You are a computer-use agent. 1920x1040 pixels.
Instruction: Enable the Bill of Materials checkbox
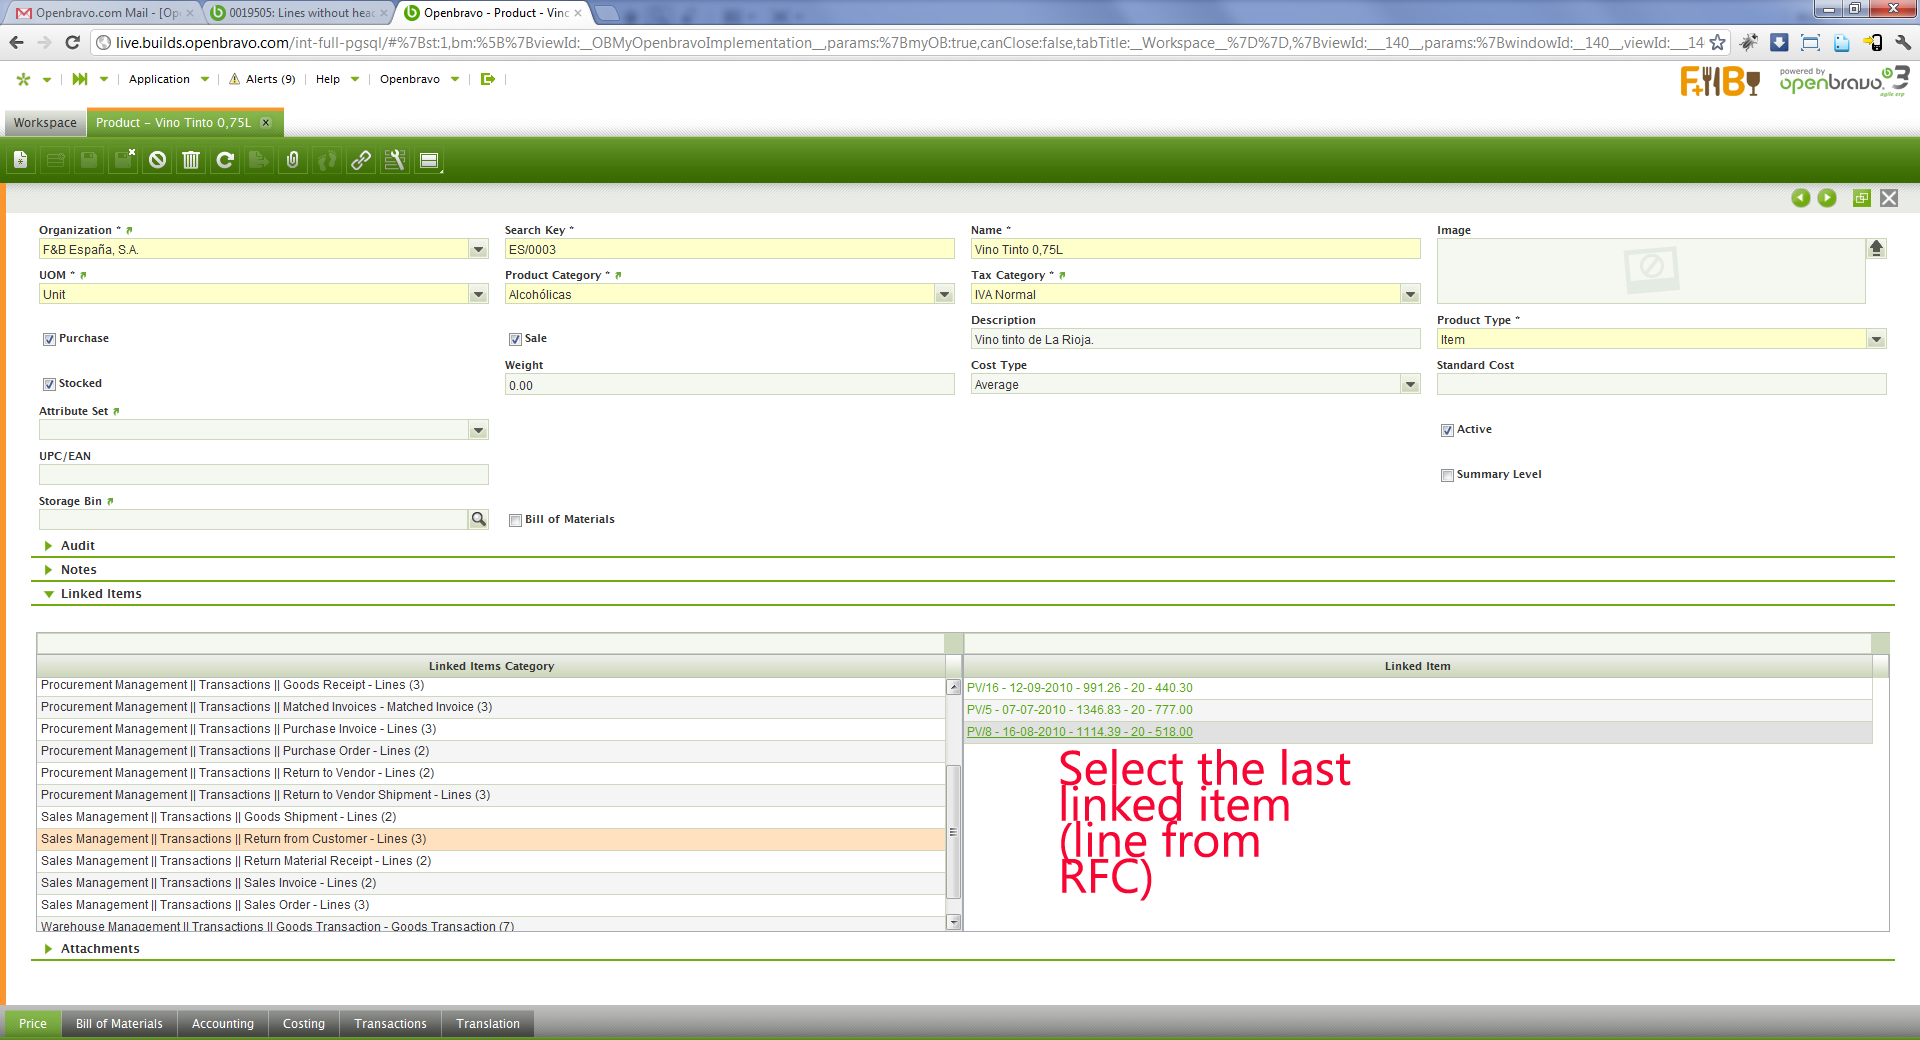(515, 520)
